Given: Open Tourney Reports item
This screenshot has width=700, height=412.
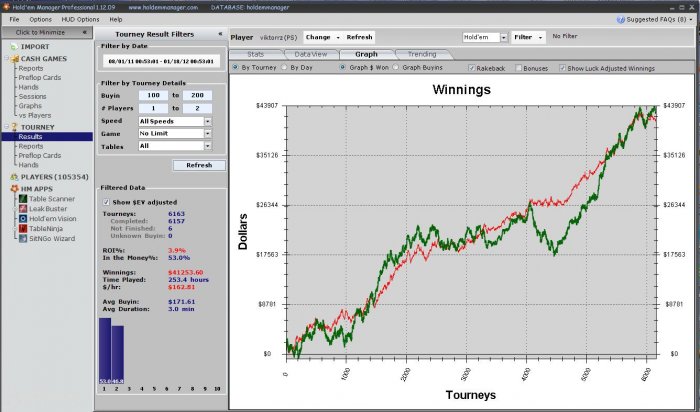Looking at the screenshot, I should (x=31, y=146).
